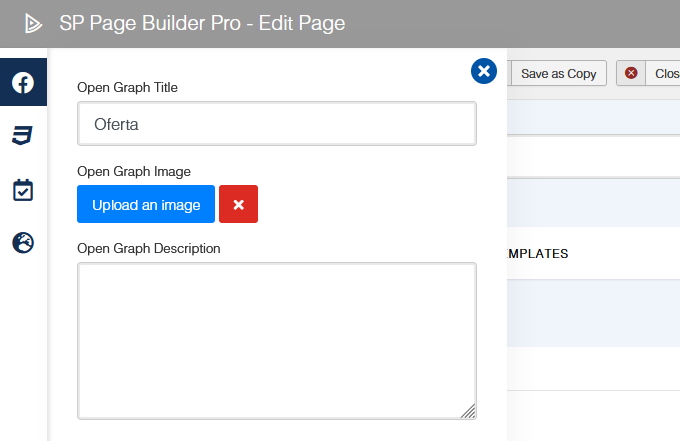Click the red circle icon beside Close
The image size is (680, 441).
tap(632, 73)
